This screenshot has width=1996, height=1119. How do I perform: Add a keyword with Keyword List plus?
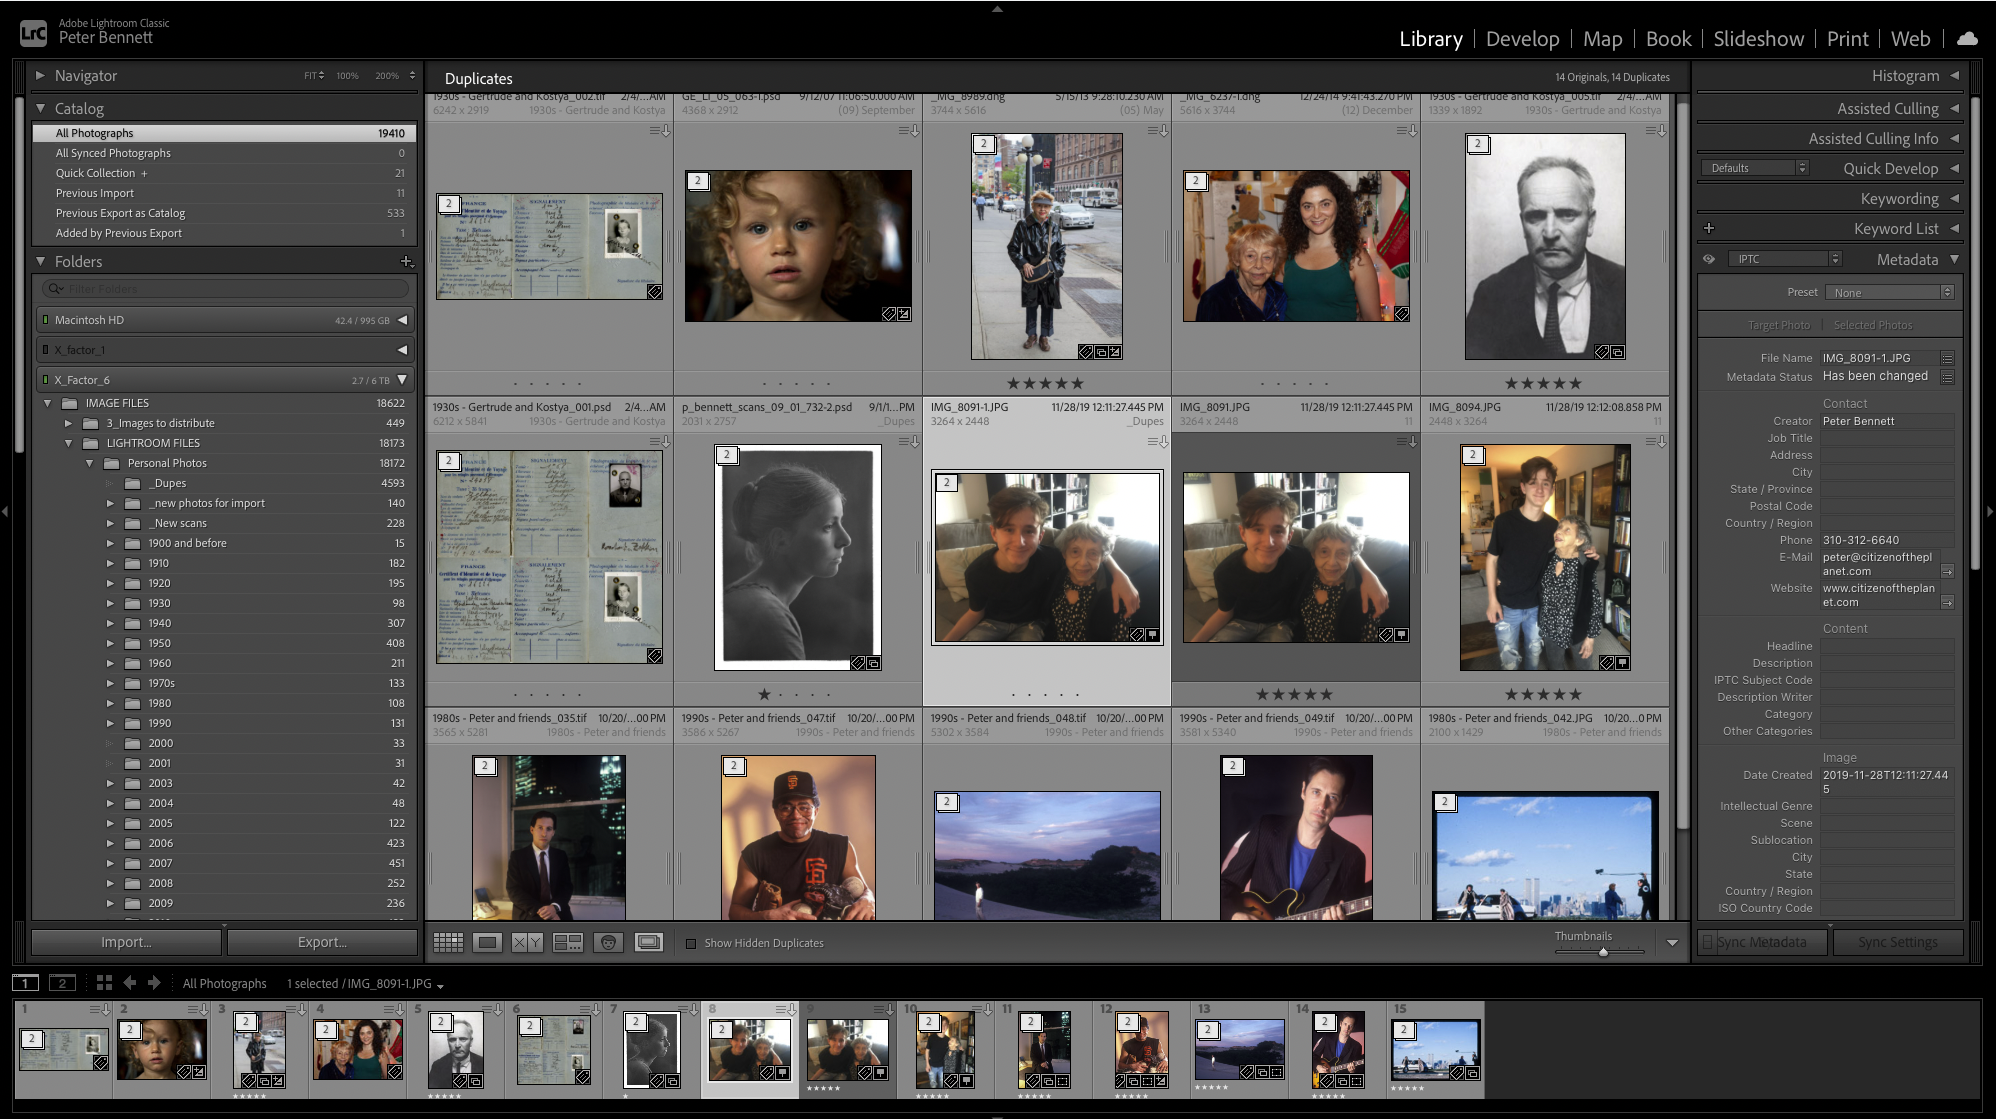tap(1709, 228)
